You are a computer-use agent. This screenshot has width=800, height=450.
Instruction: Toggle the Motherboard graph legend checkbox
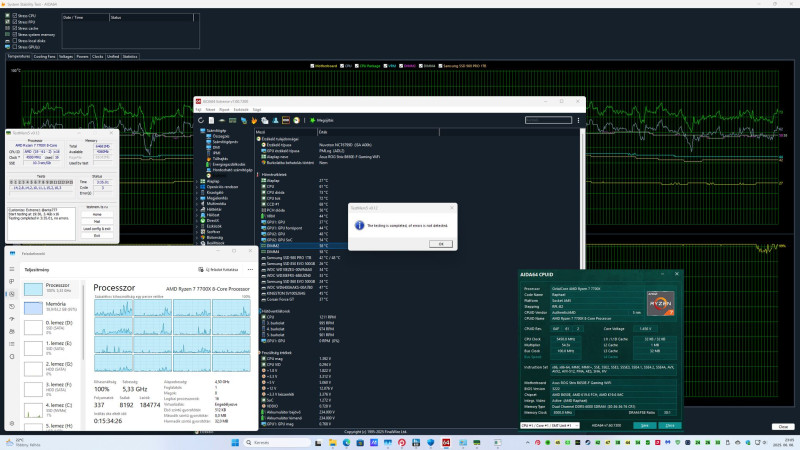(312, 66)
